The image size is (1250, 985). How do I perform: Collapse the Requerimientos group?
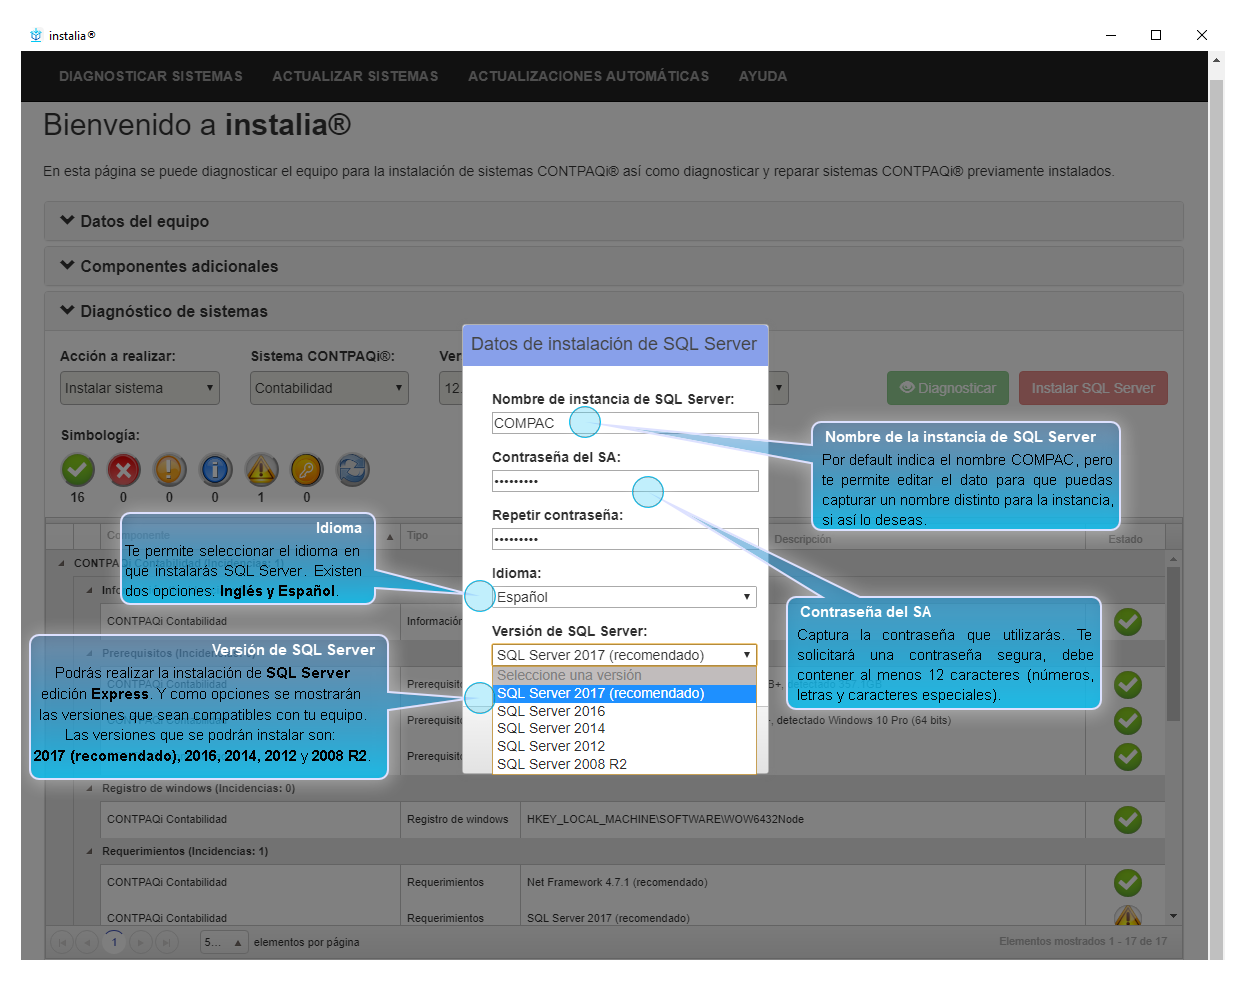[x=89, y=851]
